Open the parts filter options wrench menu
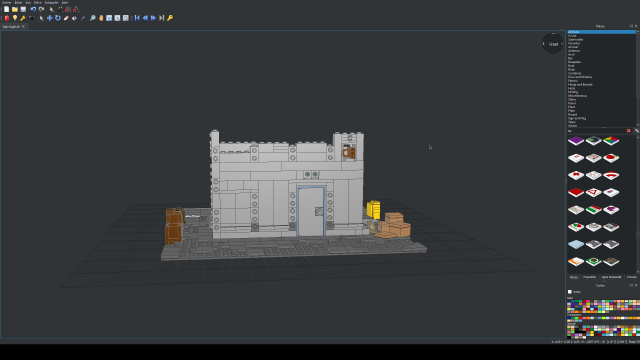Viewport: 640px width, 360px height. tap(637, 131)
